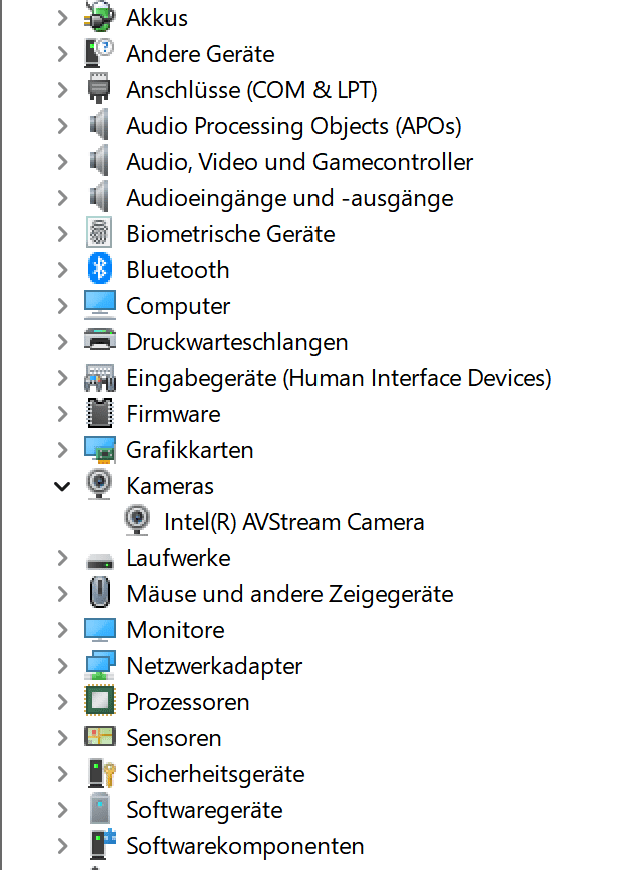Collapse the Kameras category

(62, 486)
